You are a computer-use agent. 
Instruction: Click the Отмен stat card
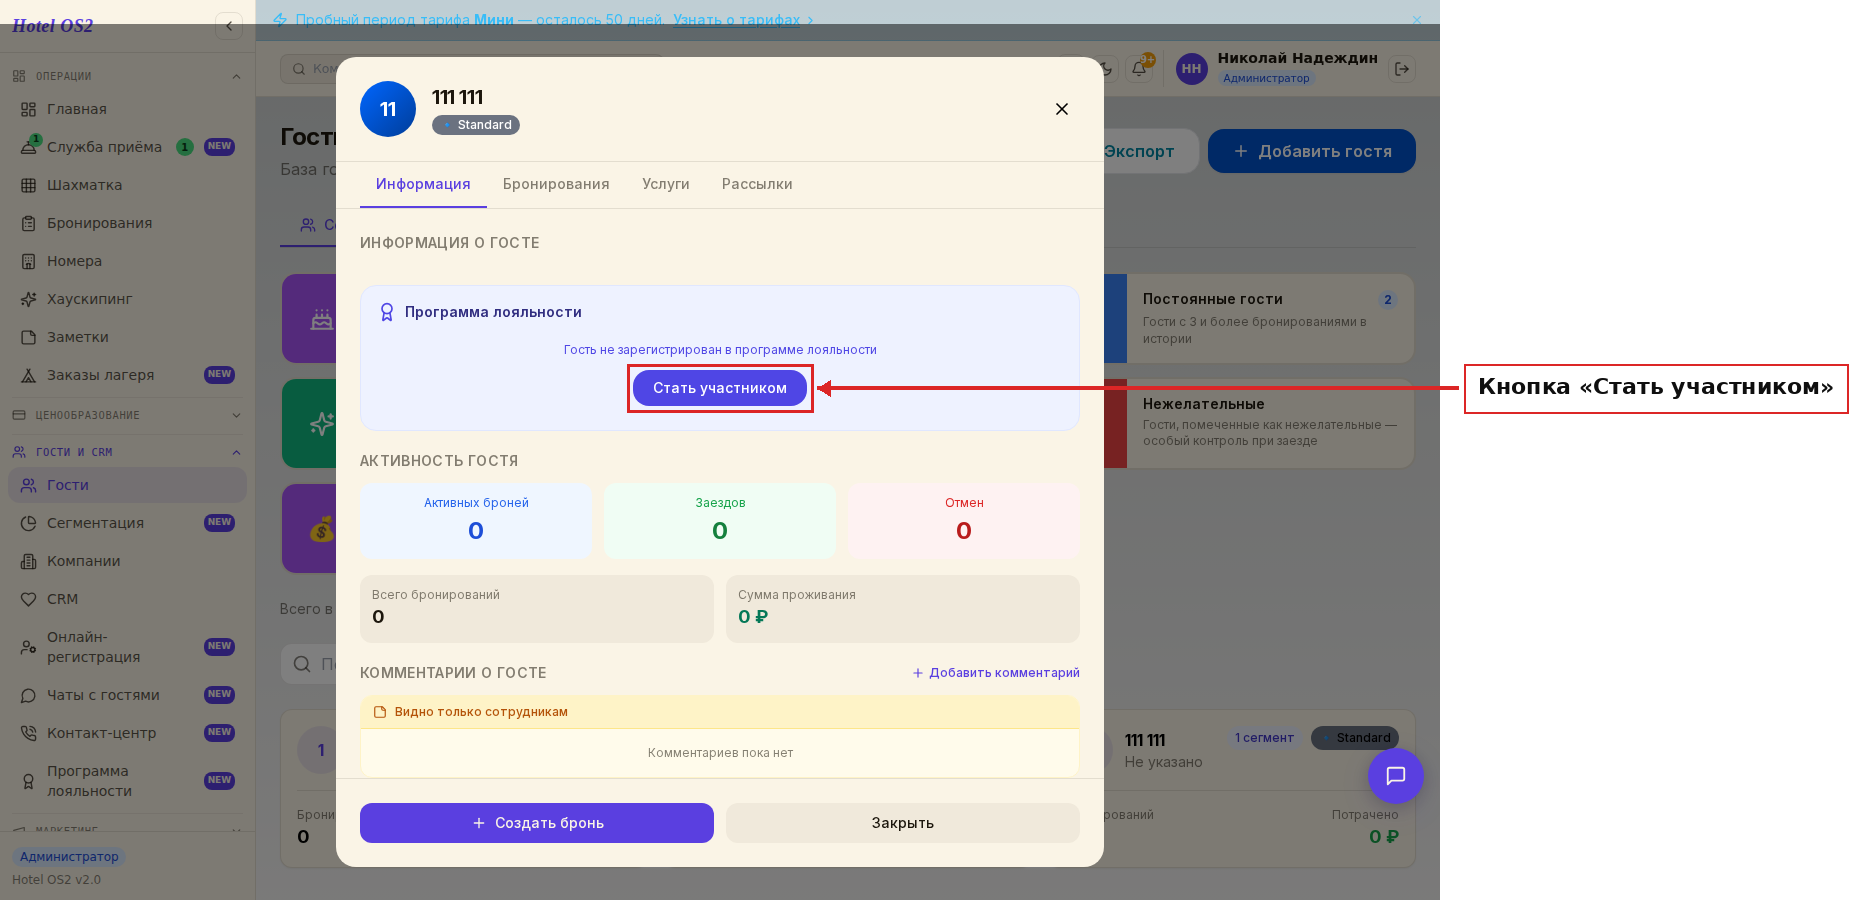[964, 521]
